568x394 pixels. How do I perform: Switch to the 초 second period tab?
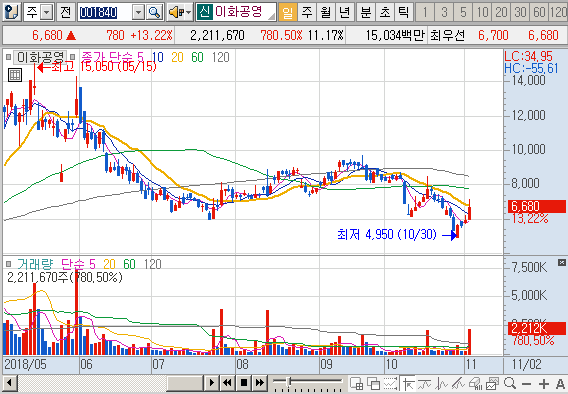coord(384,12)
